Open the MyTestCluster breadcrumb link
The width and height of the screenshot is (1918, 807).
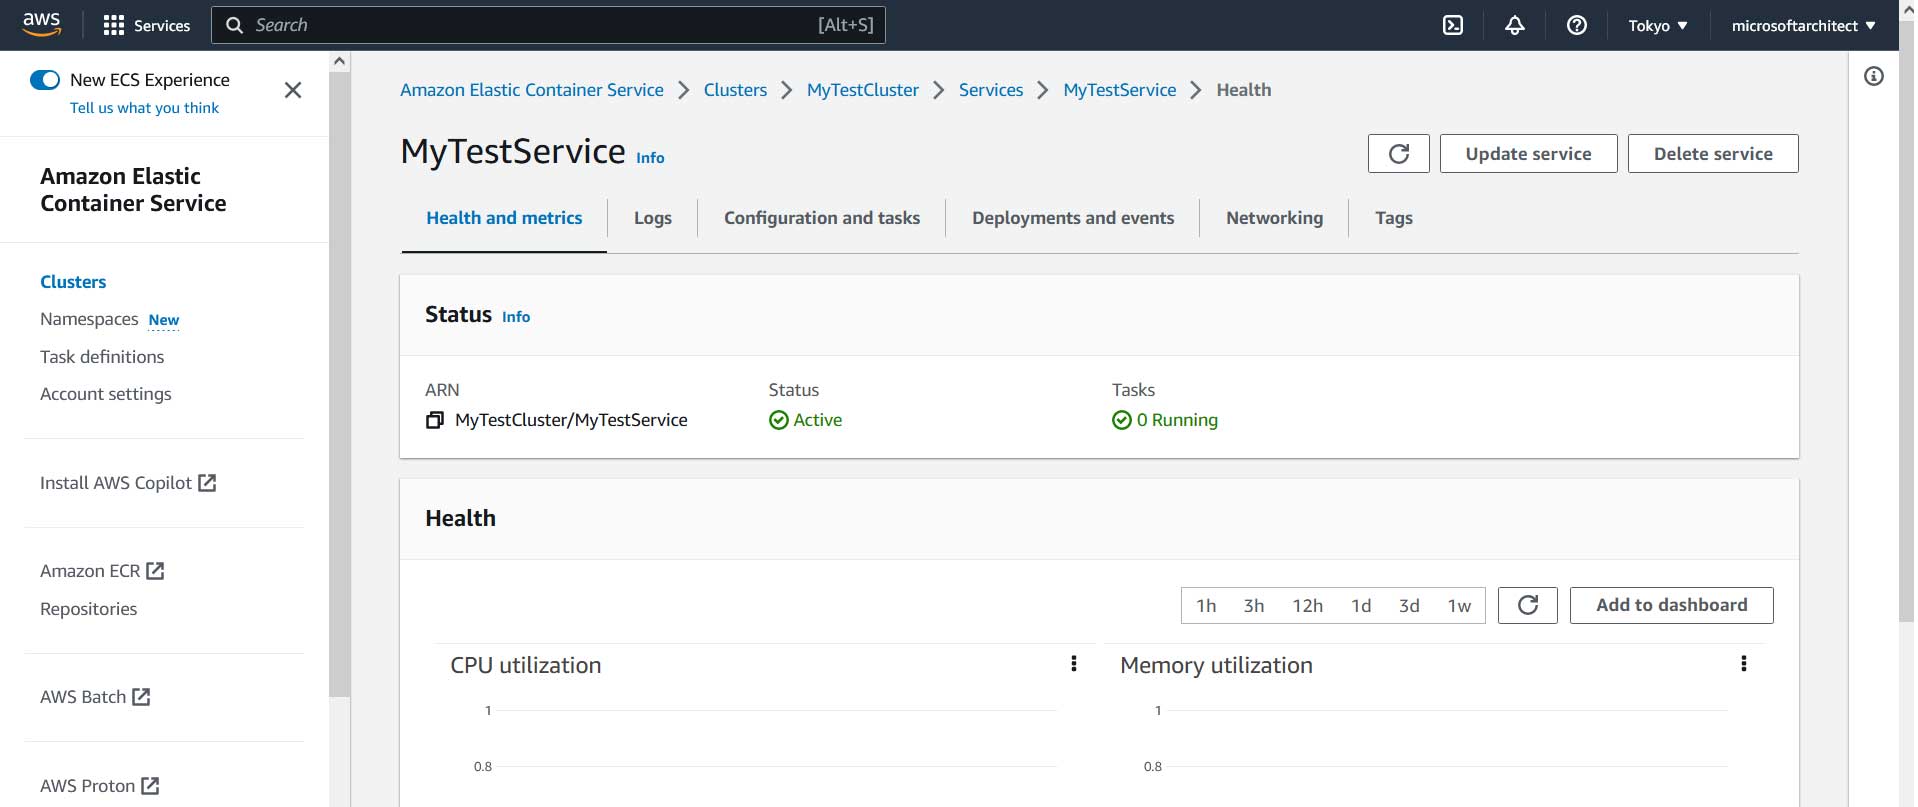(863, 90)
